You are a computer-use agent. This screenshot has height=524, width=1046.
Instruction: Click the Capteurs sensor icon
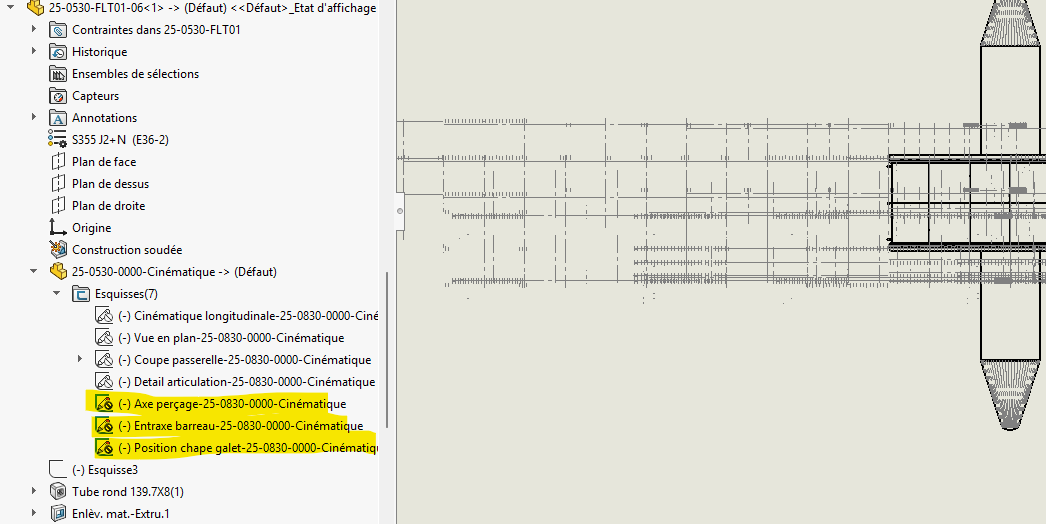(x=58, y=96)
